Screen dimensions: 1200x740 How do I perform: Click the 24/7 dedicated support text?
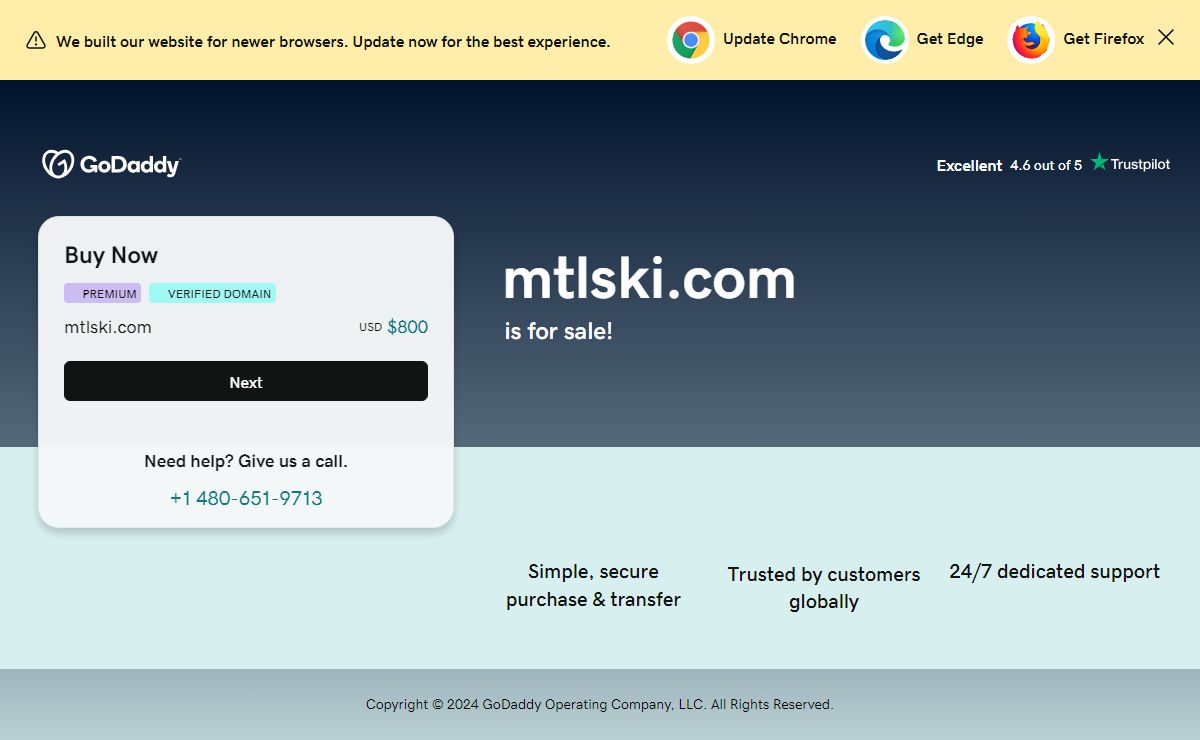click(x=1054, y=571)
